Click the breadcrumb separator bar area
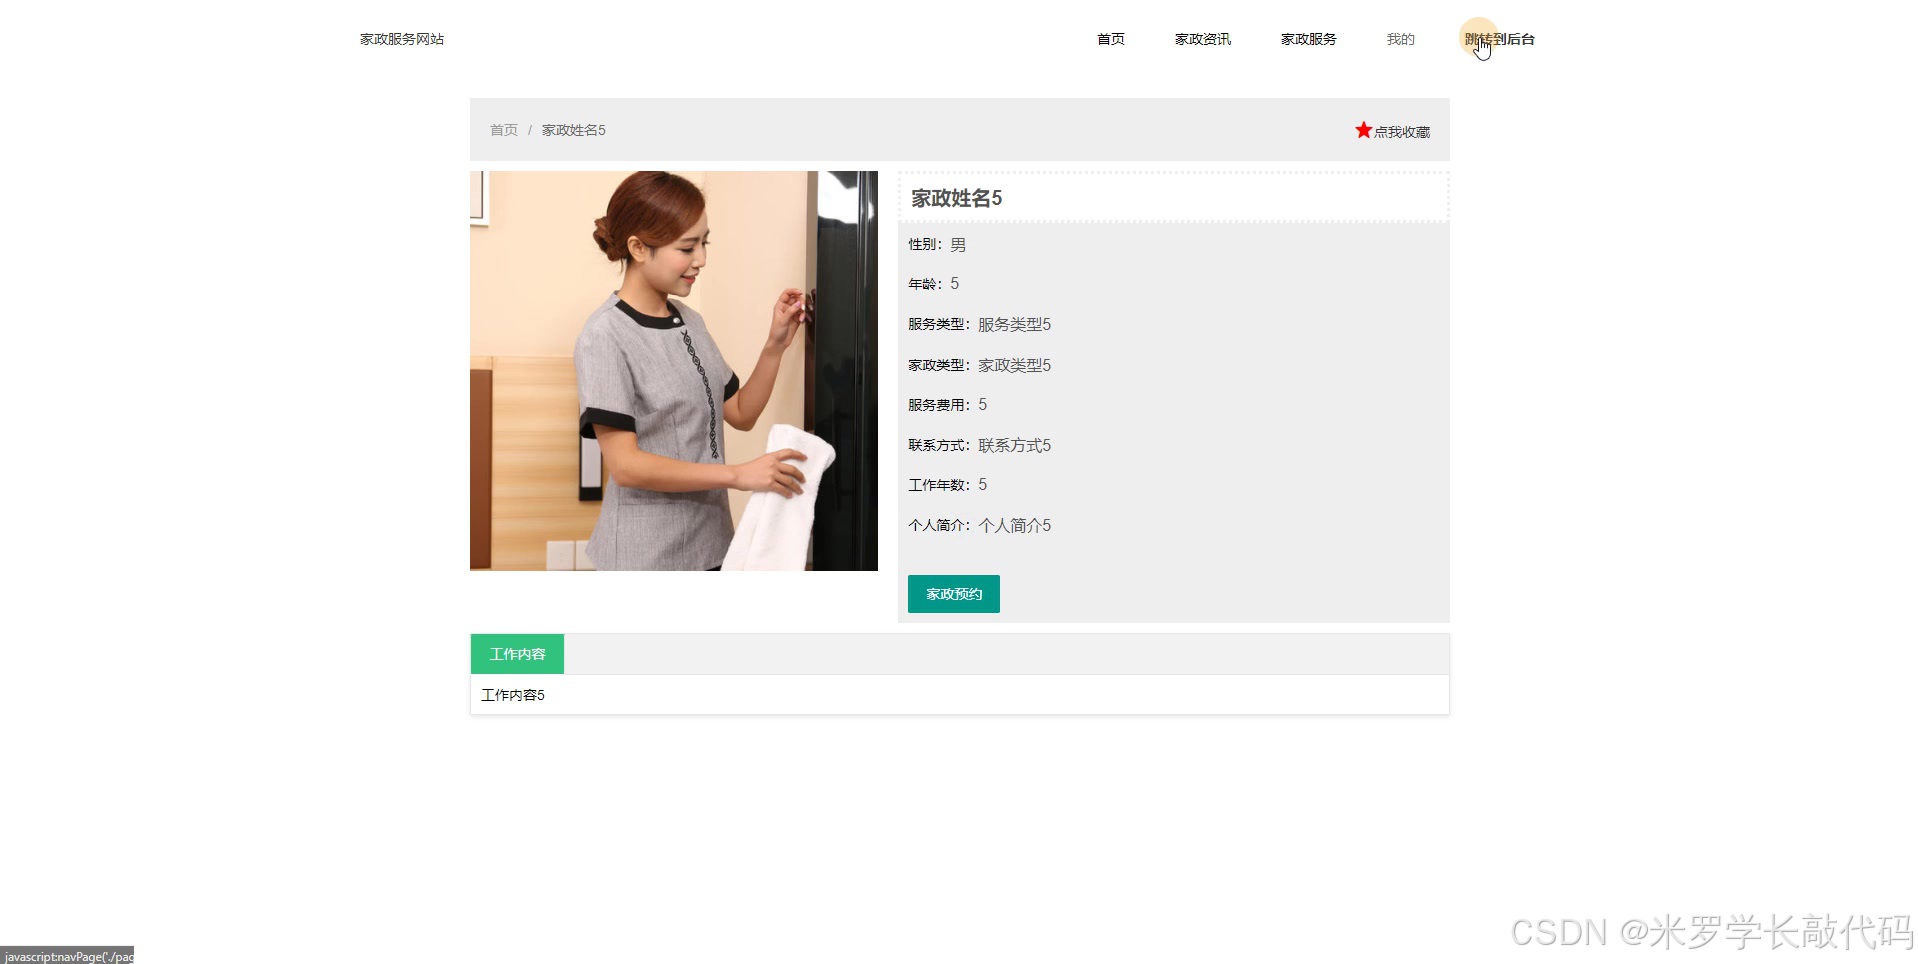The image size is (1918, 964). [528, 130]
